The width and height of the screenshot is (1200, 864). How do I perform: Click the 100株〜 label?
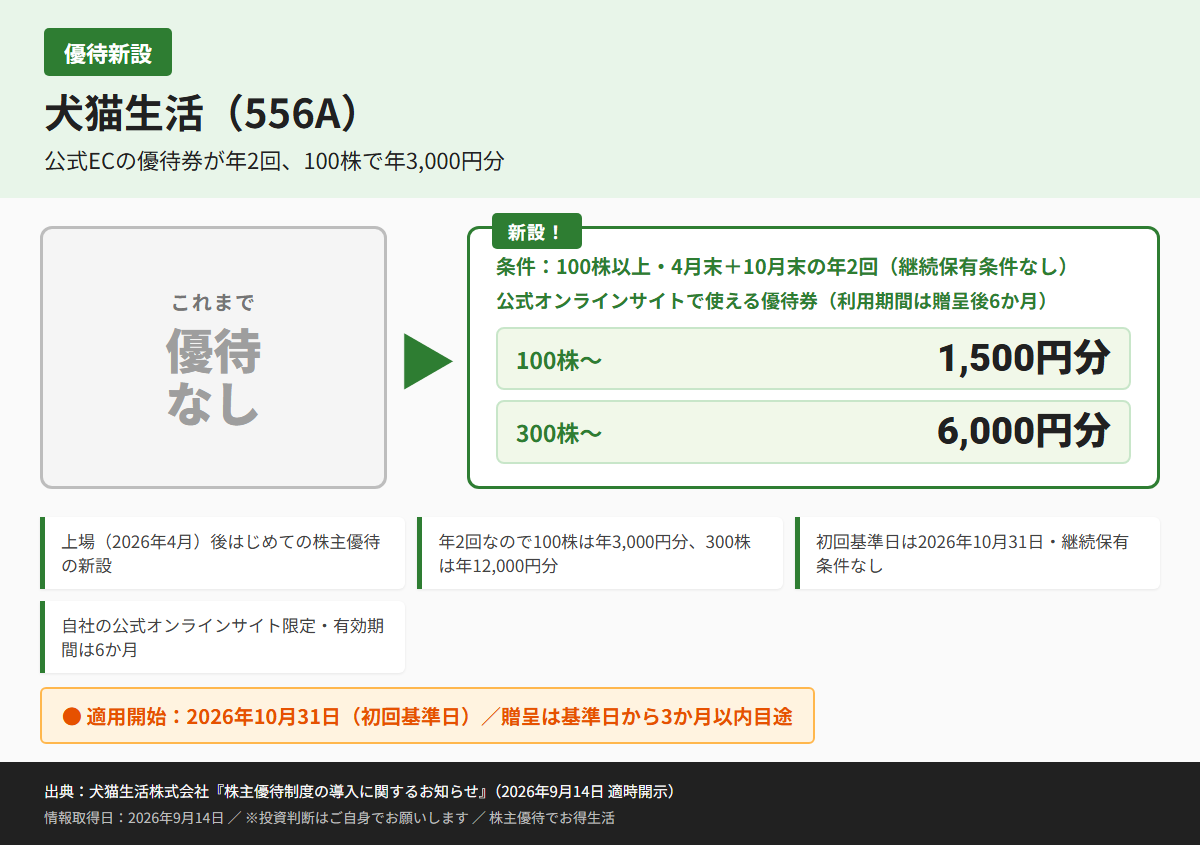coord(559,360)
